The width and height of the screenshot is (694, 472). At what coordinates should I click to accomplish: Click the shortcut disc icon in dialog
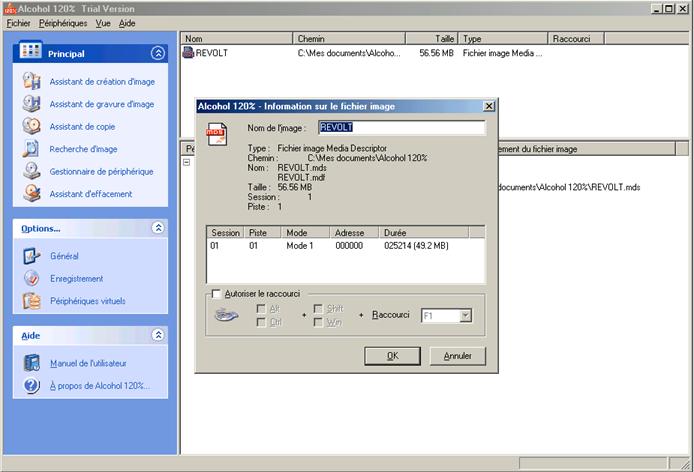click(x=226, y=315)
